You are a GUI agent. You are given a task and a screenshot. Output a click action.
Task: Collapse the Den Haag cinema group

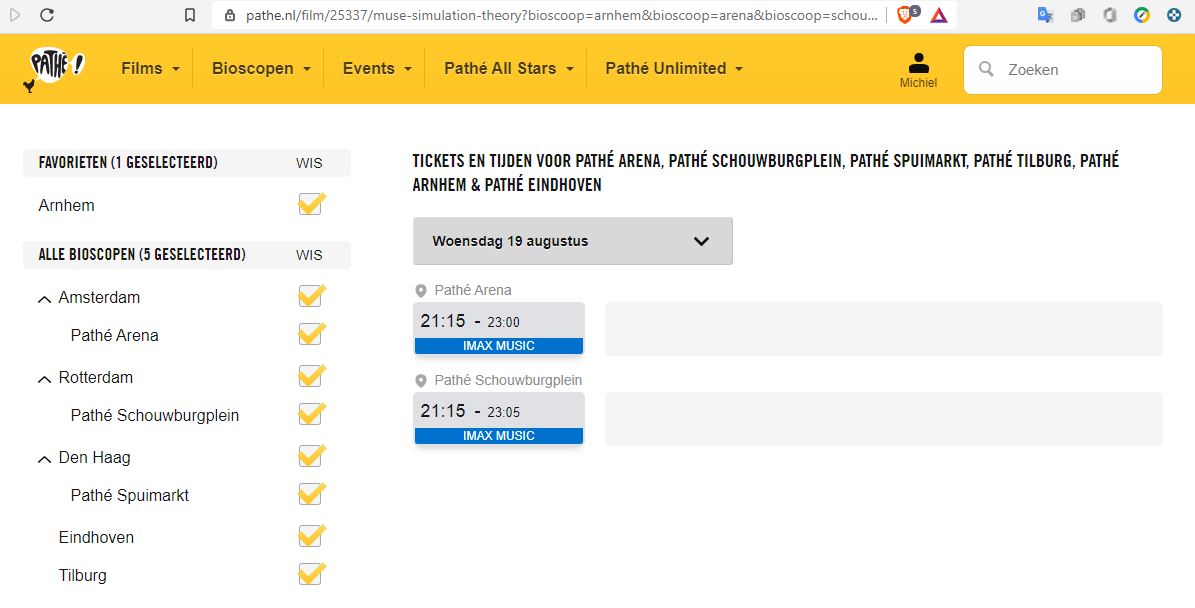(x=44, y=459)
